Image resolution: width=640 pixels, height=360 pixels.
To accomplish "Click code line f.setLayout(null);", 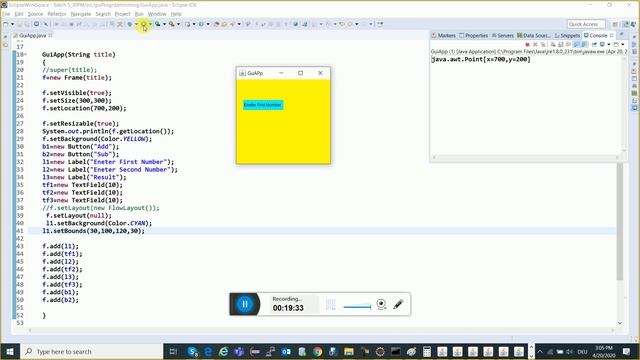I will [x=78, y=216].
